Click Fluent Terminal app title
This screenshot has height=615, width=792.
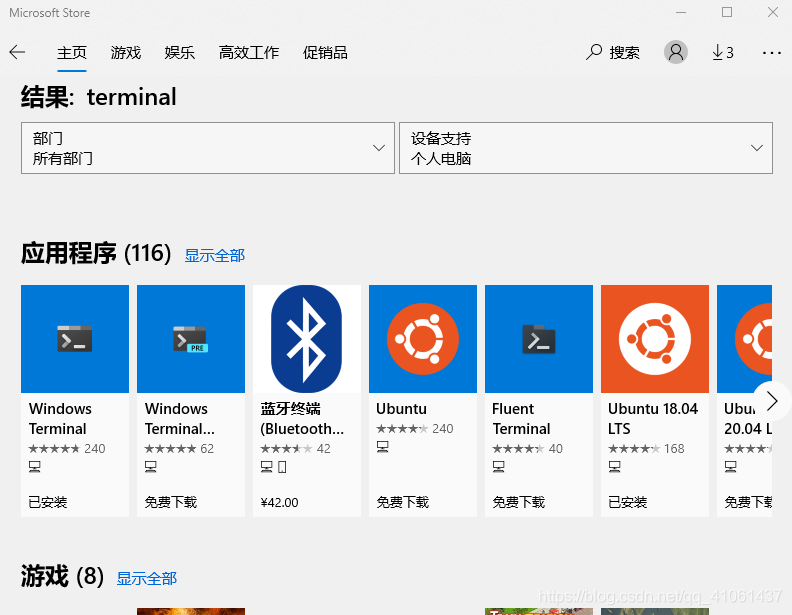click(521, 419)
